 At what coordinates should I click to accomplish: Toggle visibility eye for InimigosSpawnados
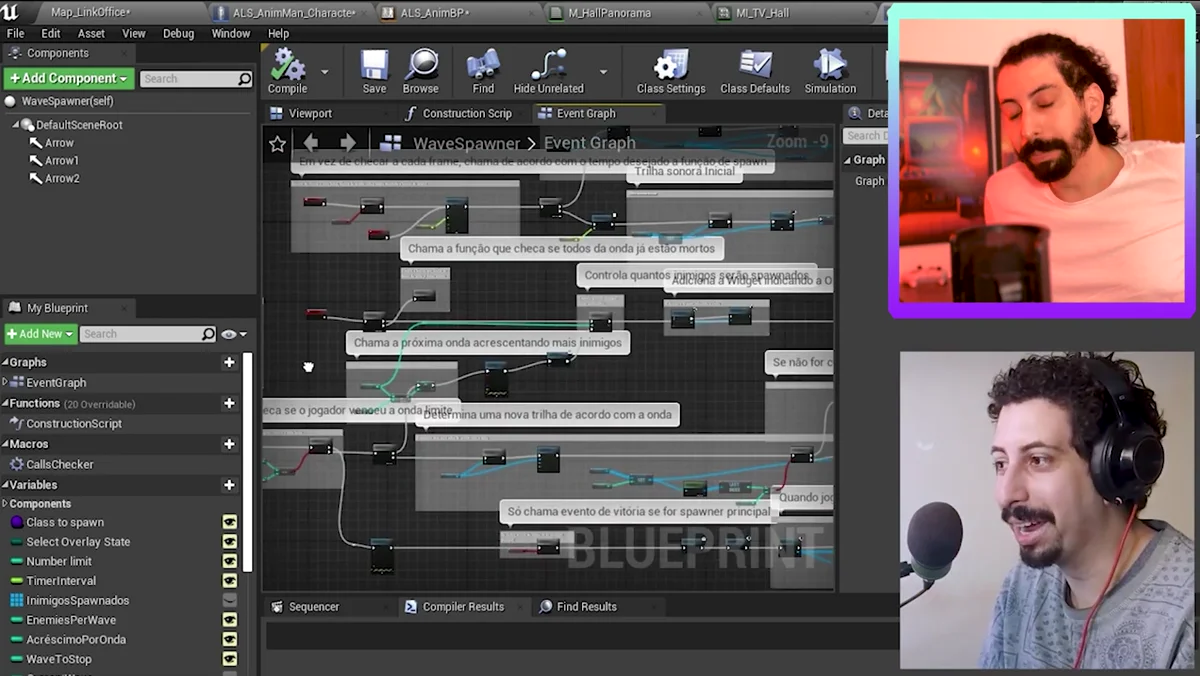coord(229,600)
